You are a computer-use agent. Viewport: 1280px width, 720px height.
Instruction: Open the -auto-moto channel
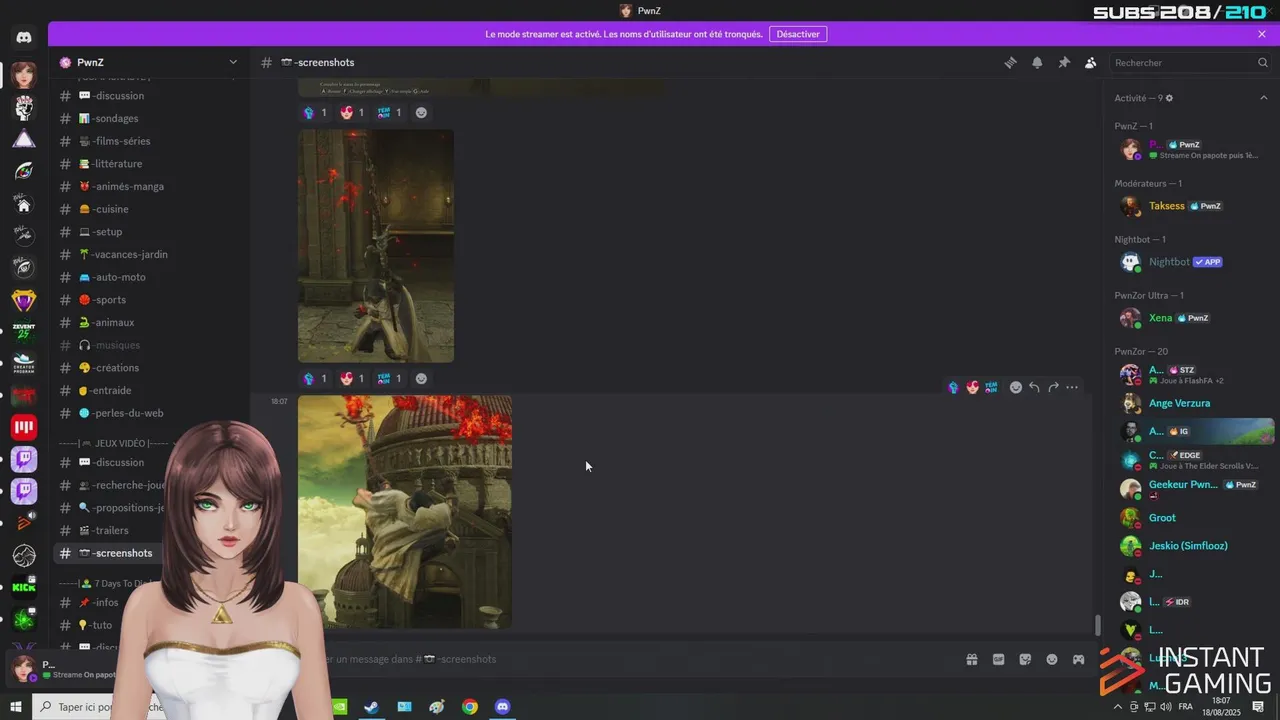(x=148, y=277)
